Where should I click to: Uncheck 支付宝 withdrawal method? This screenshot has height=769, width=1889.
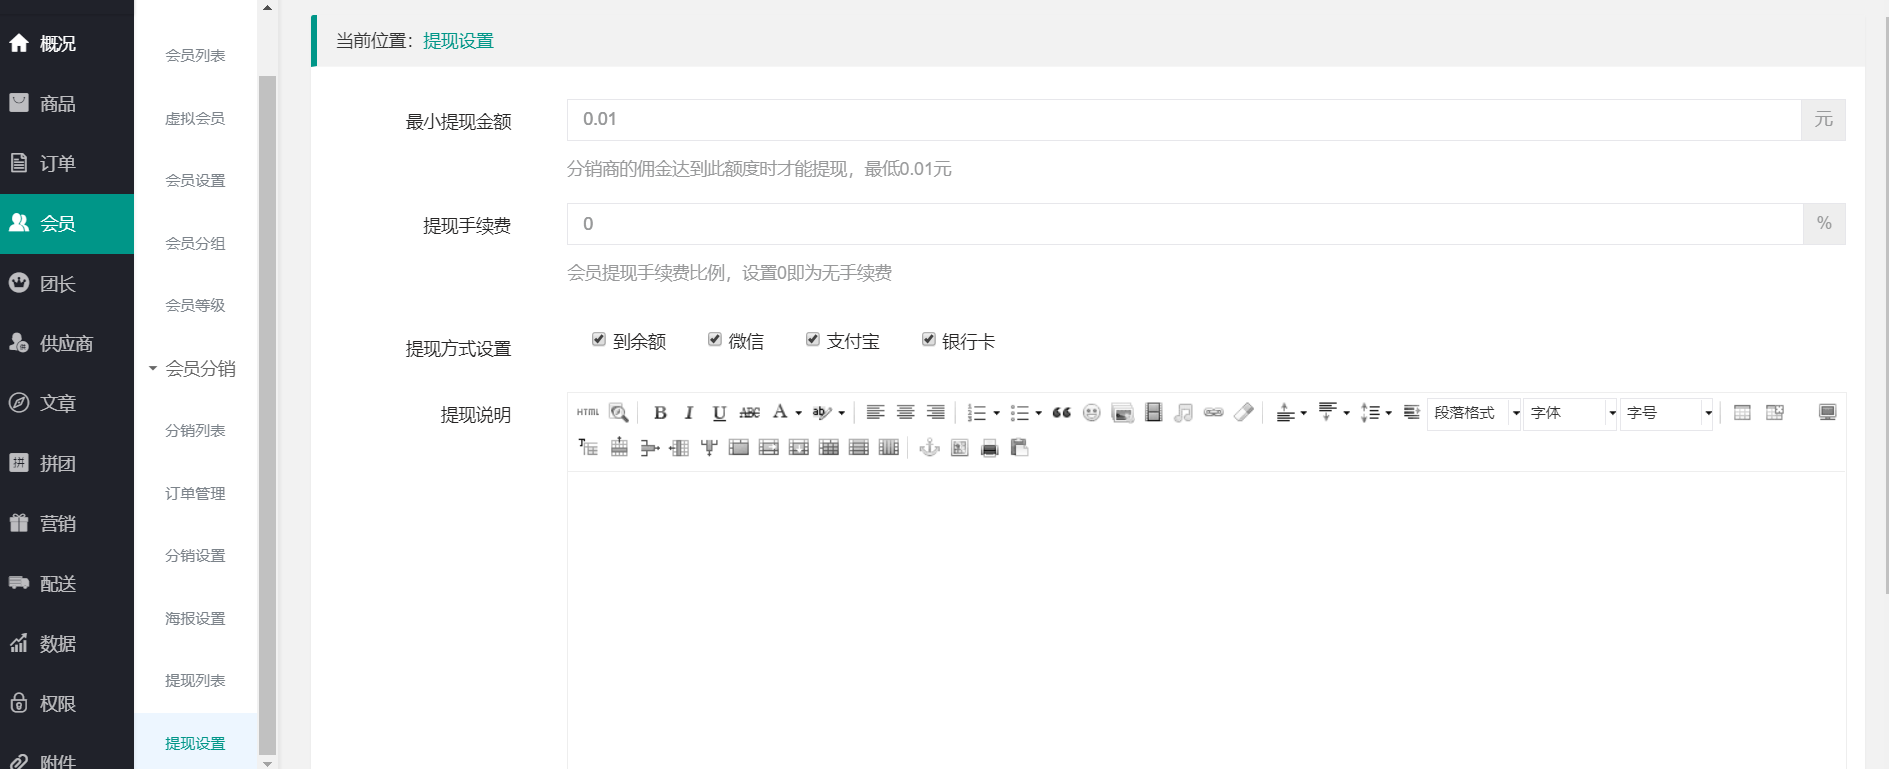click(x=812, y=339)
